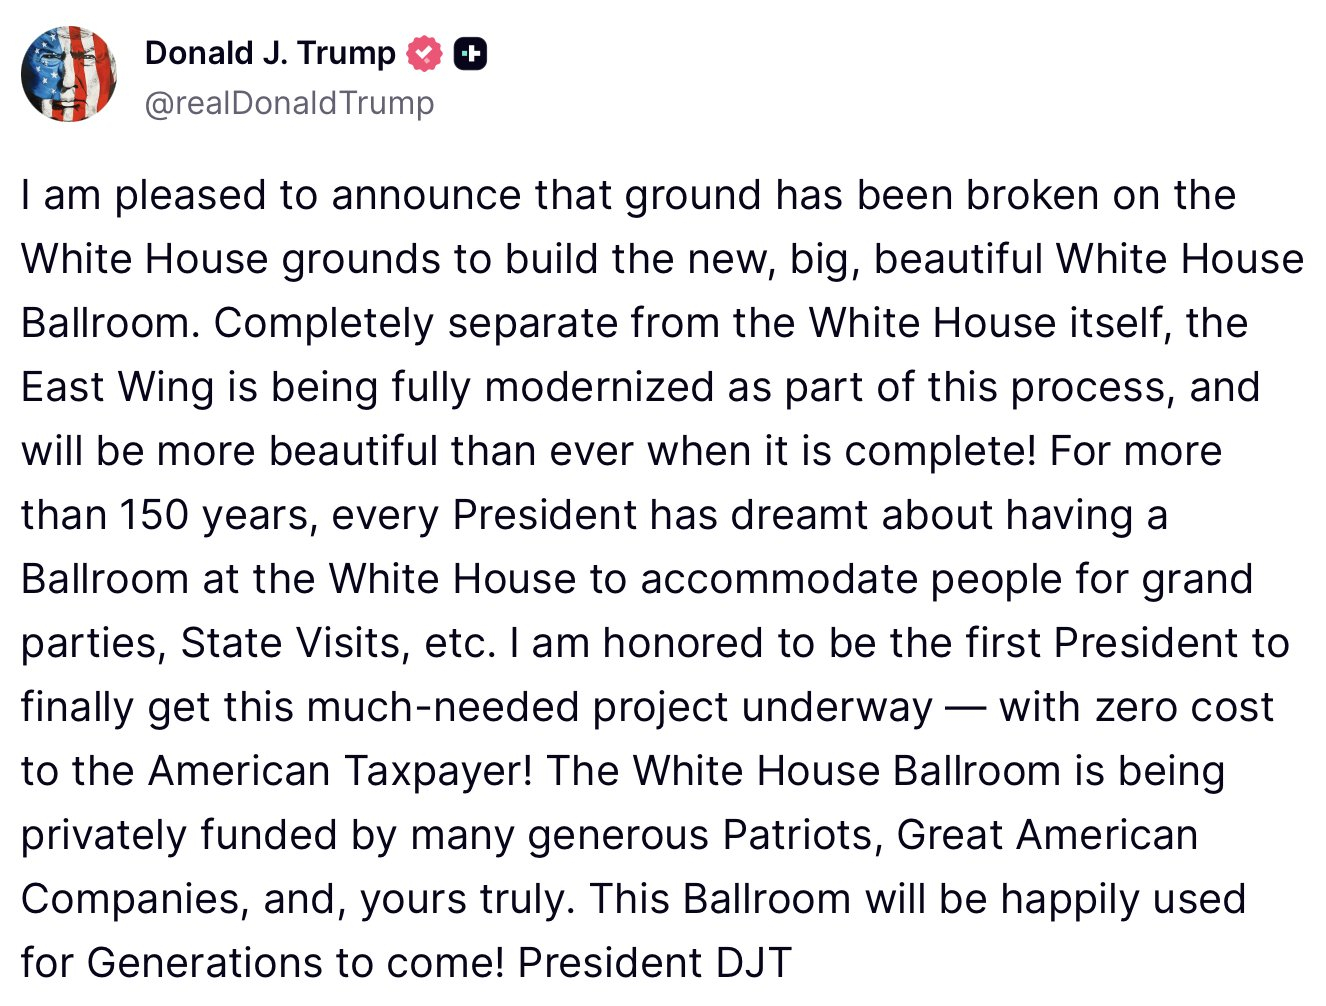Click the @realDonaldTrump handle
This screenshot has width=1326, height=1006.
pos(289,103)
